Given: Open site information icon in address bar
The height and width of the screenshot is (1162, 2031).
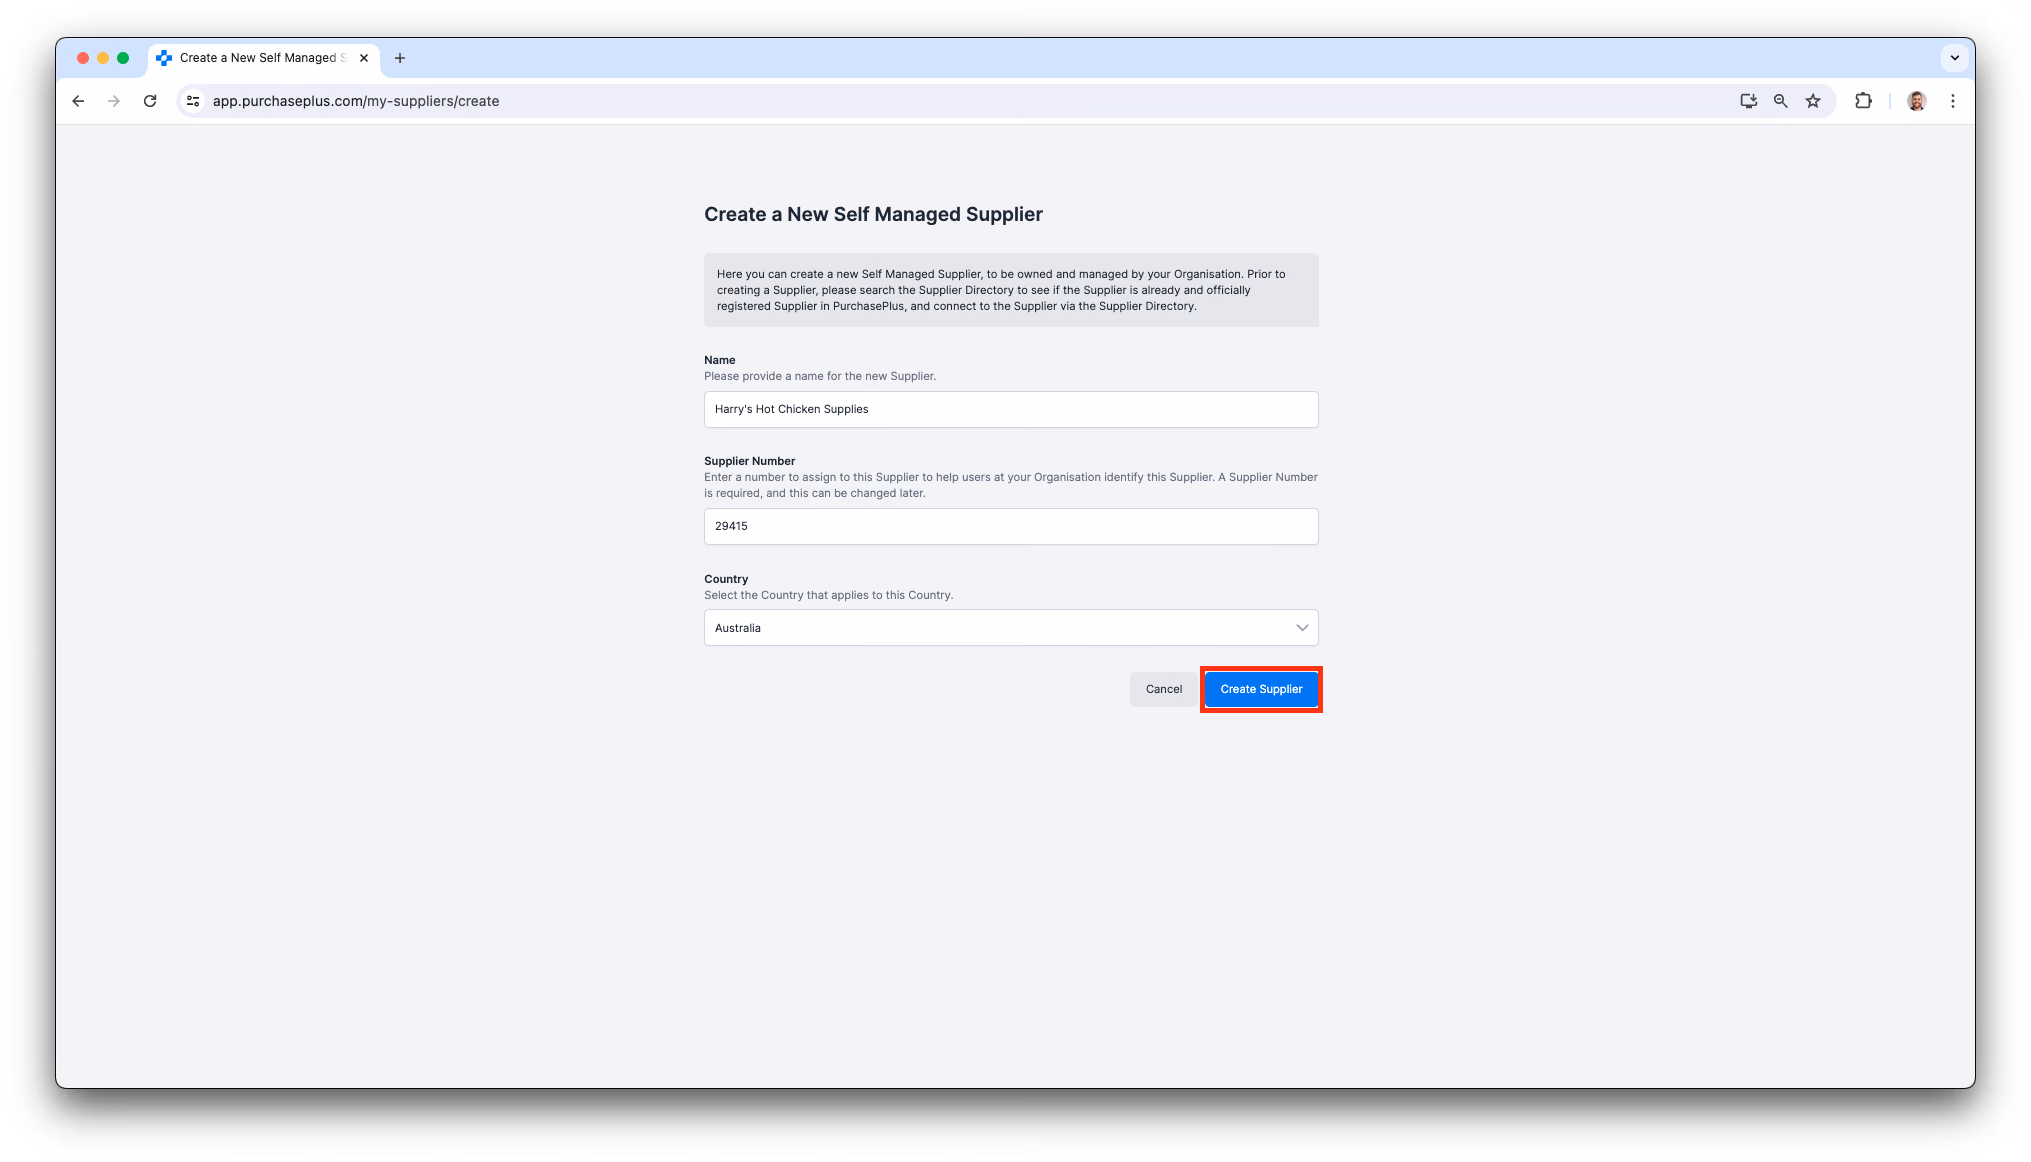Looking at the screenshot, I should point(194,101).
